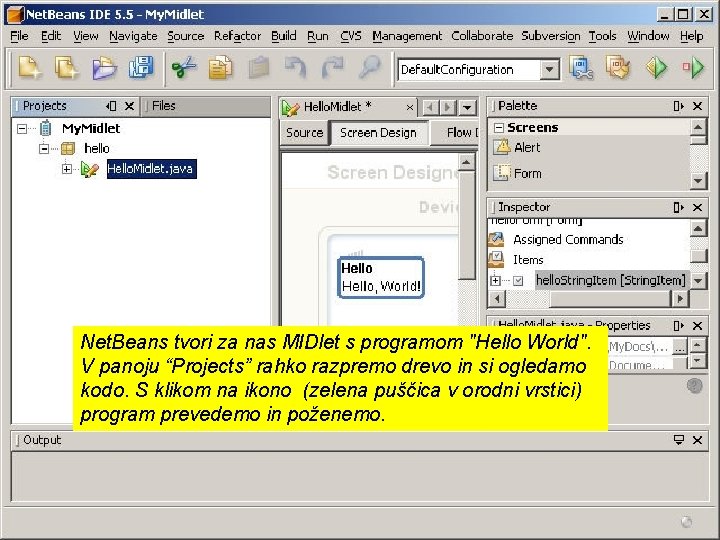This screenshot has height=540, width=720.
Task: Click the Save All disks icon
Action: (141, 68)
